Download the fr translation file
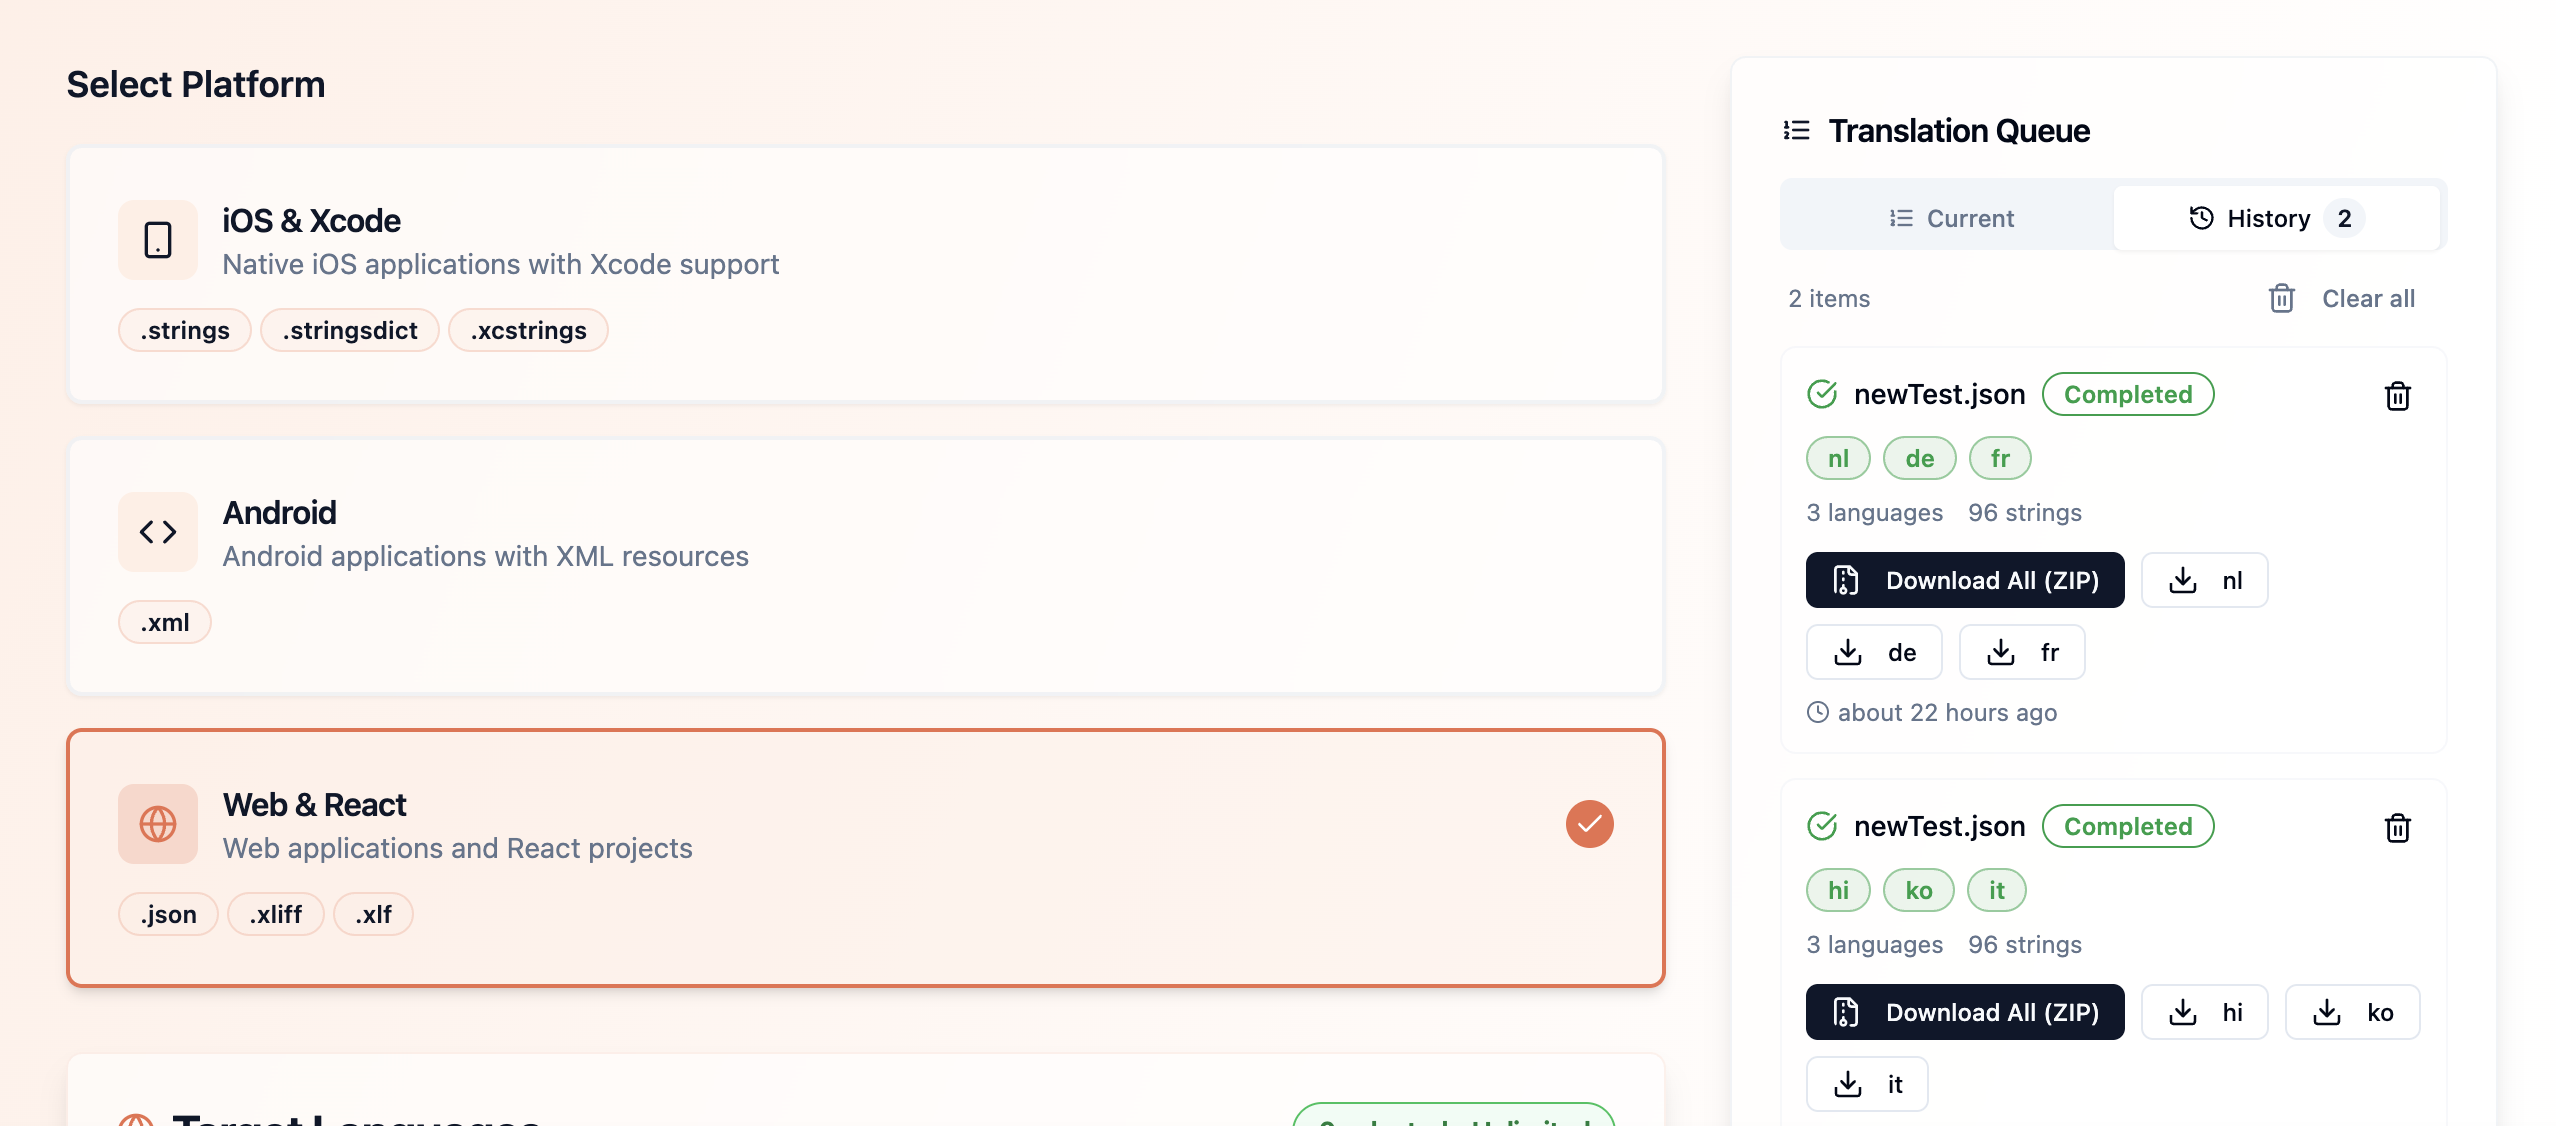 (x=2022, y=651)
